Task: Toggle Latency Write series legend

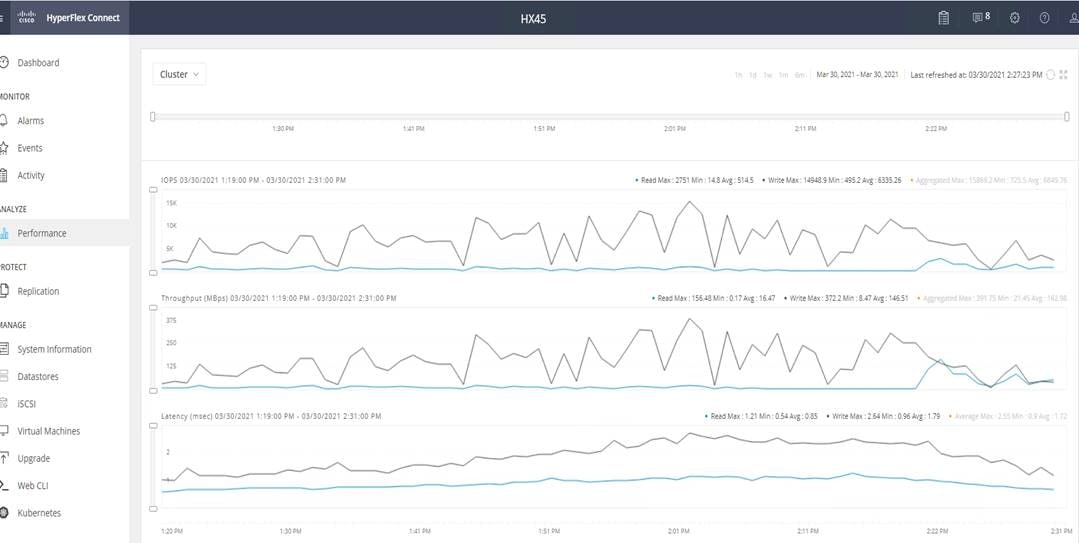Action: click(883, 416)
